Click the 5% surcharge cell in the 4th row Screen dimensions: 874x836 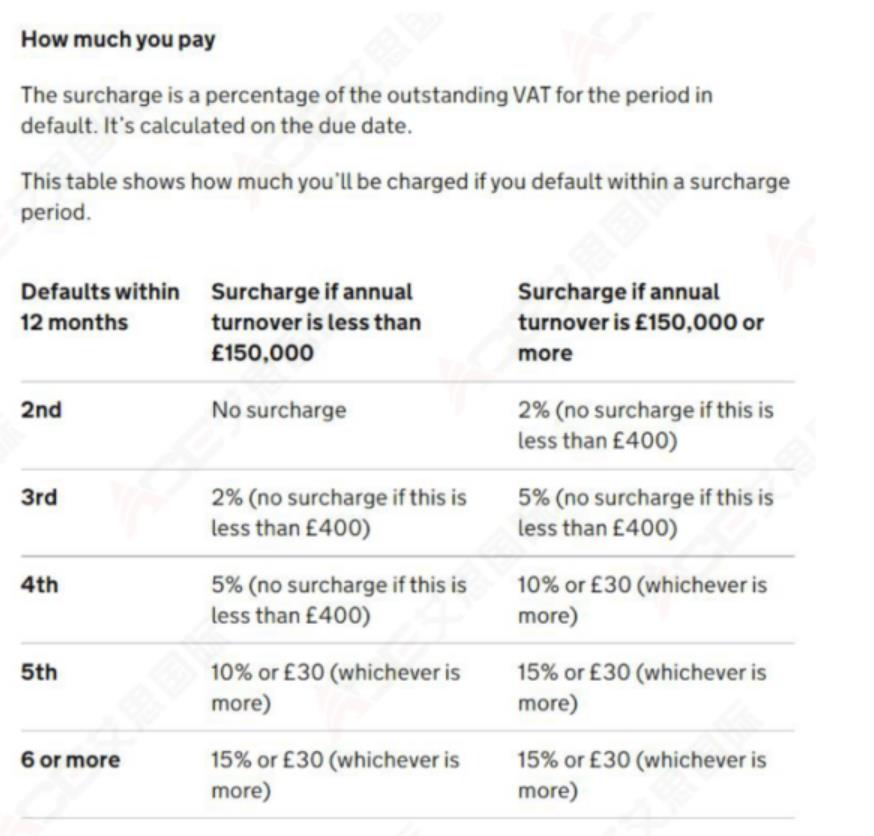(338, 600)
